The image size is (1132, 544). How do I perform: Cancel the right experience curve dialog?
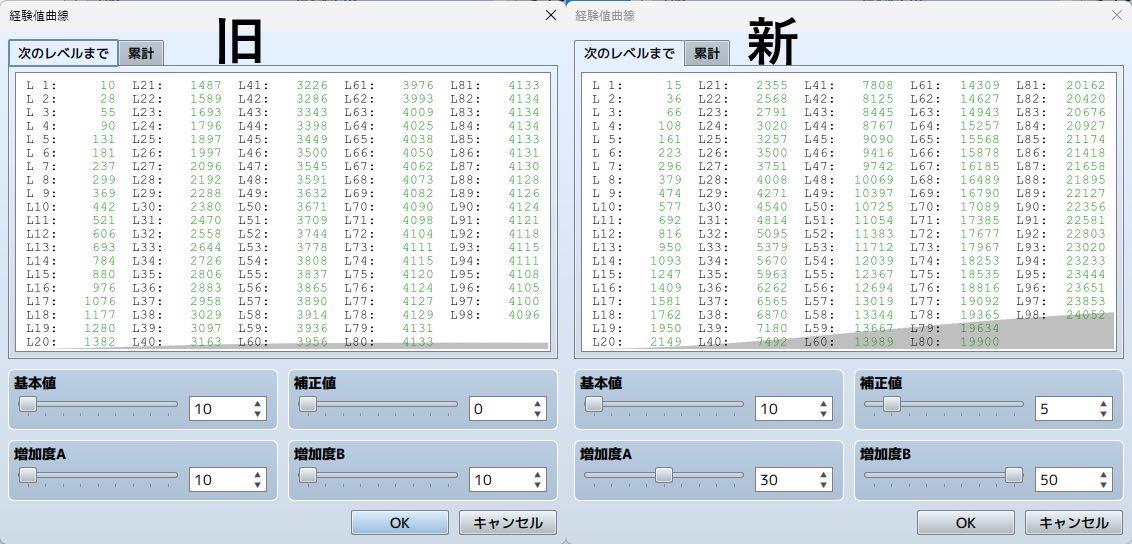click(x=1074, y=523)
